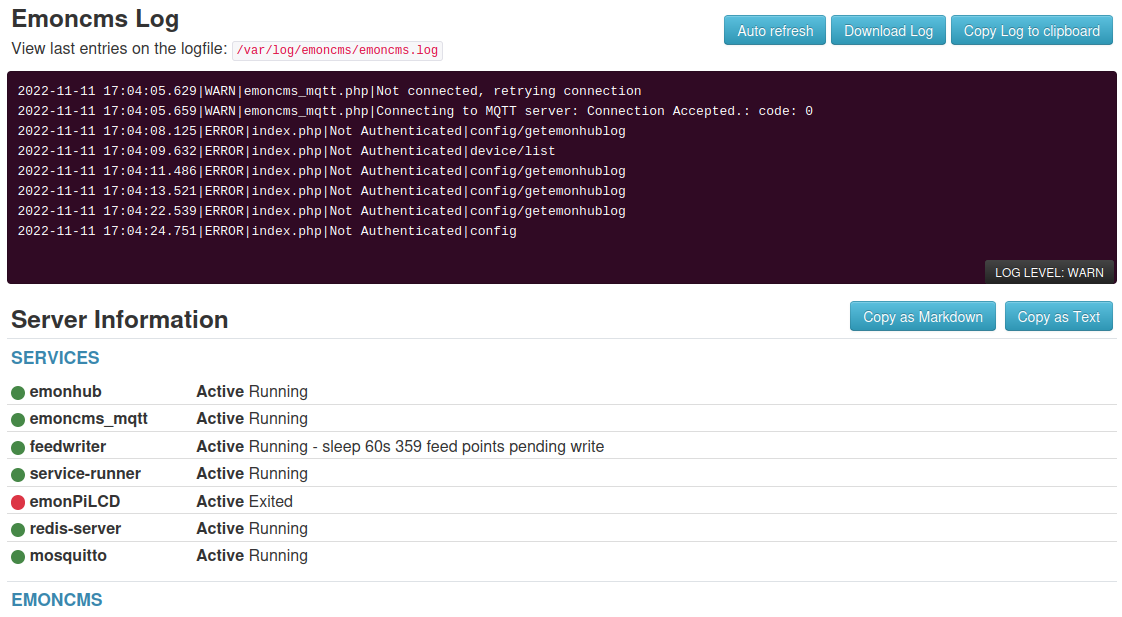The height and width of the screenshot is (617, 1122).
Task: Copy server information as Markdown
Action: pos(922,316)
